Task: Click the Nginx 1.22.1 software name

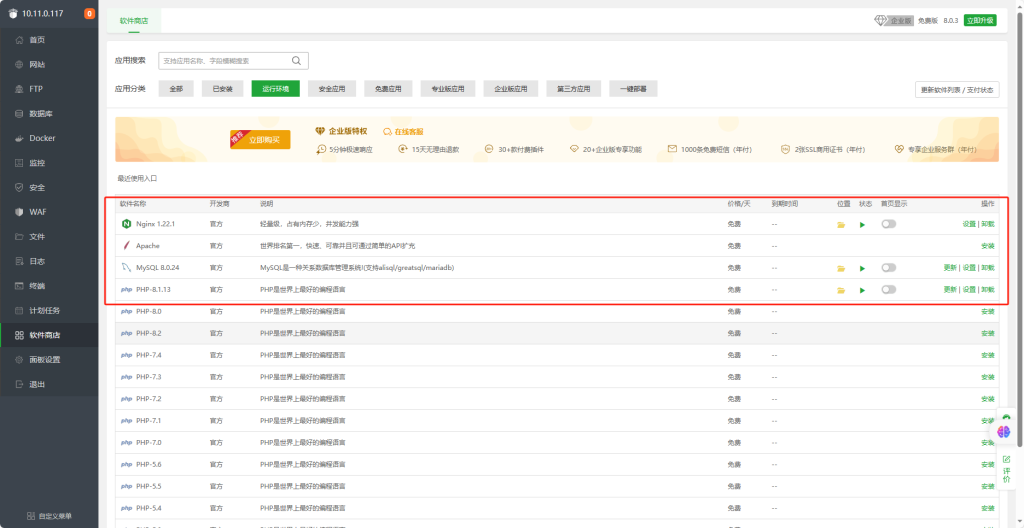Action: (x=155, y=224)
